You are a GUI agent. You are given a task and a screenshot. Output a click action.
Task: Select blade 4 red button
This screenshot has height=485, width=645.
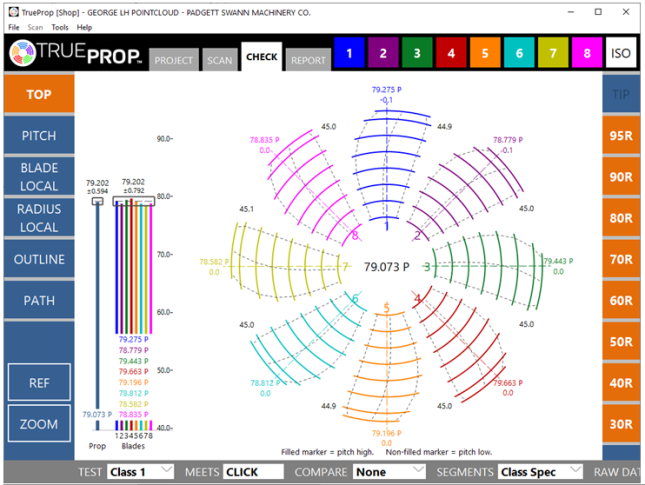coord(450,54)
